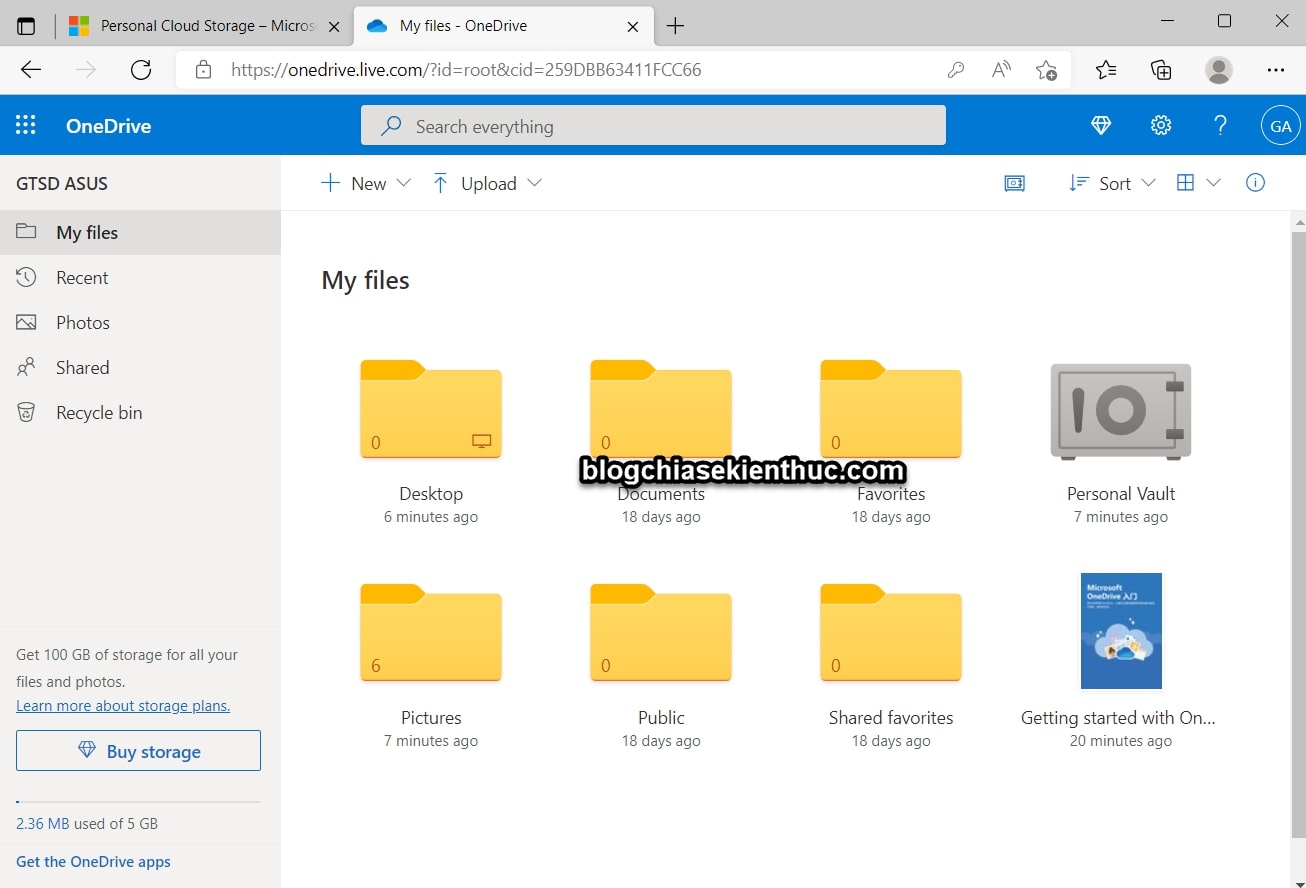Click the My files heading

(365, 280)
